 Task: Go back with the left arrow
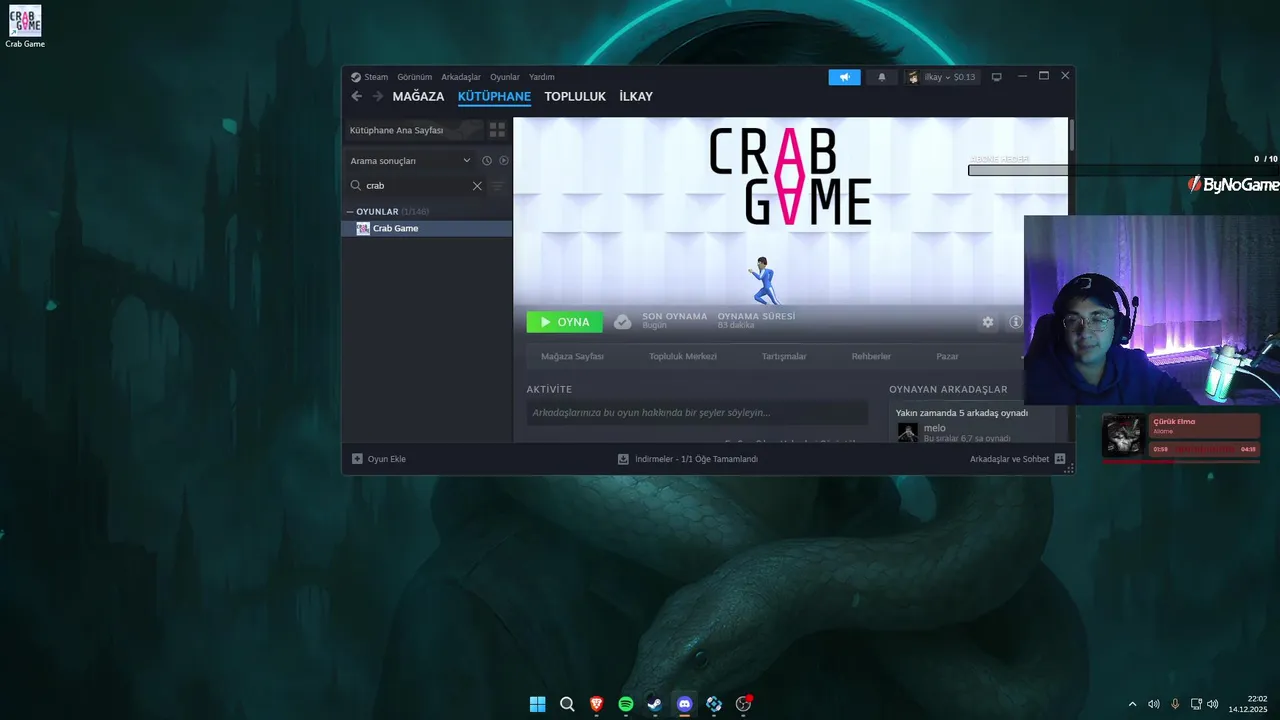357,96
